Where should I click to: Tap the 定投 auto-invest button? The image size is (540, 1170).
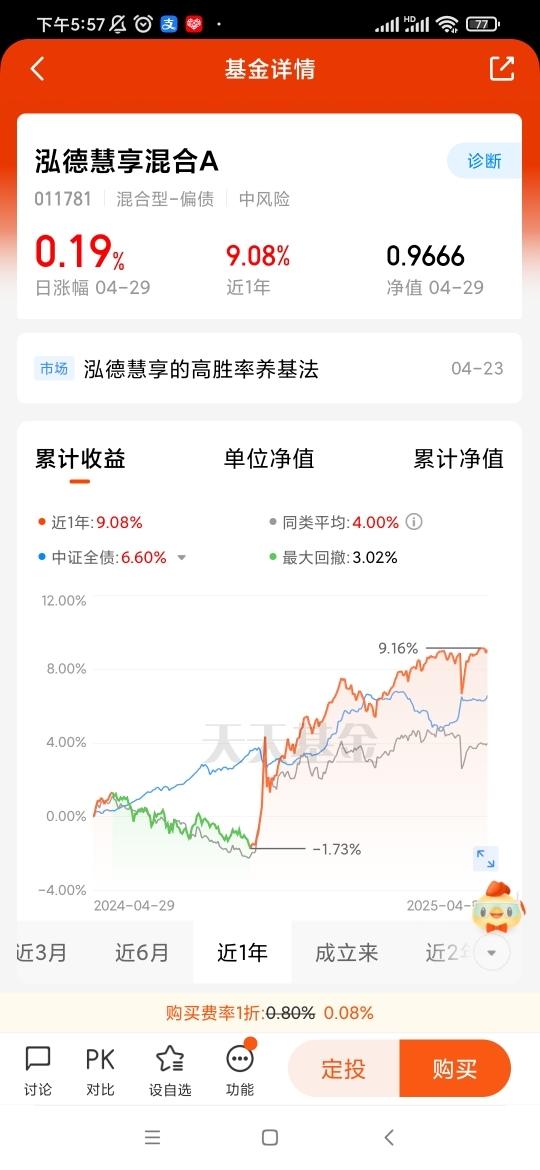click(x=344, y=1069)
